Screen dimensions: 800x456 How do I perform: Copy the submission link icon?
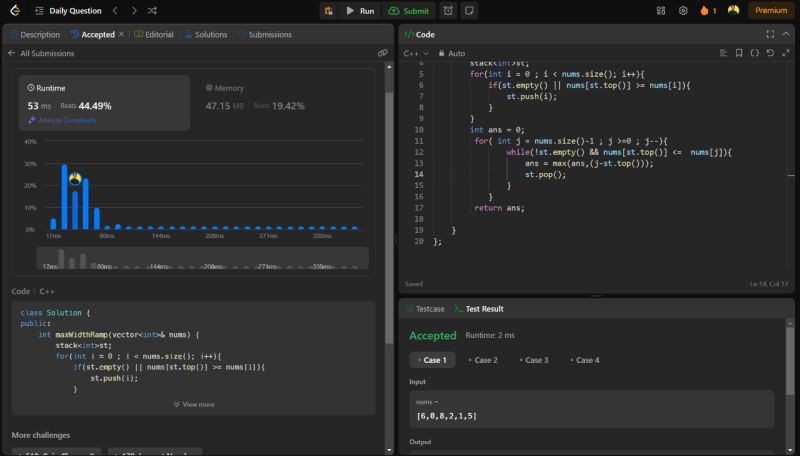click(382, 53)
